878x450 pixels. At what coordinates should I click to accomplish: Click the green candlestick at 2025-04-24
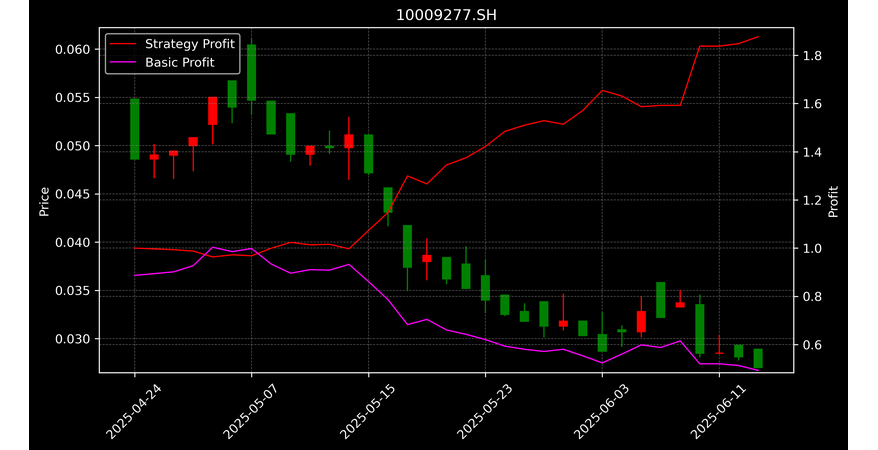pyautogui.click(x=134, y=129)
